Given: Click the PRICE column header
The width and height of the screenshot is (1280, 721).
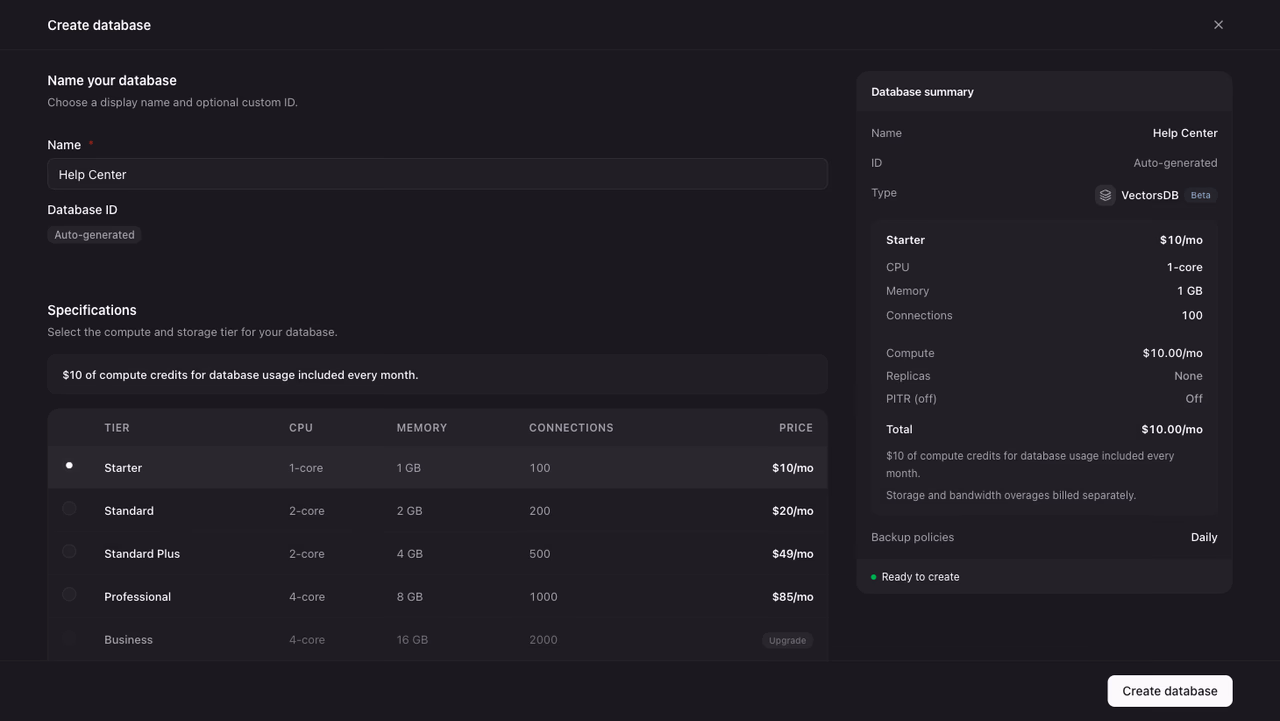Looking at the screenshot, I should pos(796,428).
